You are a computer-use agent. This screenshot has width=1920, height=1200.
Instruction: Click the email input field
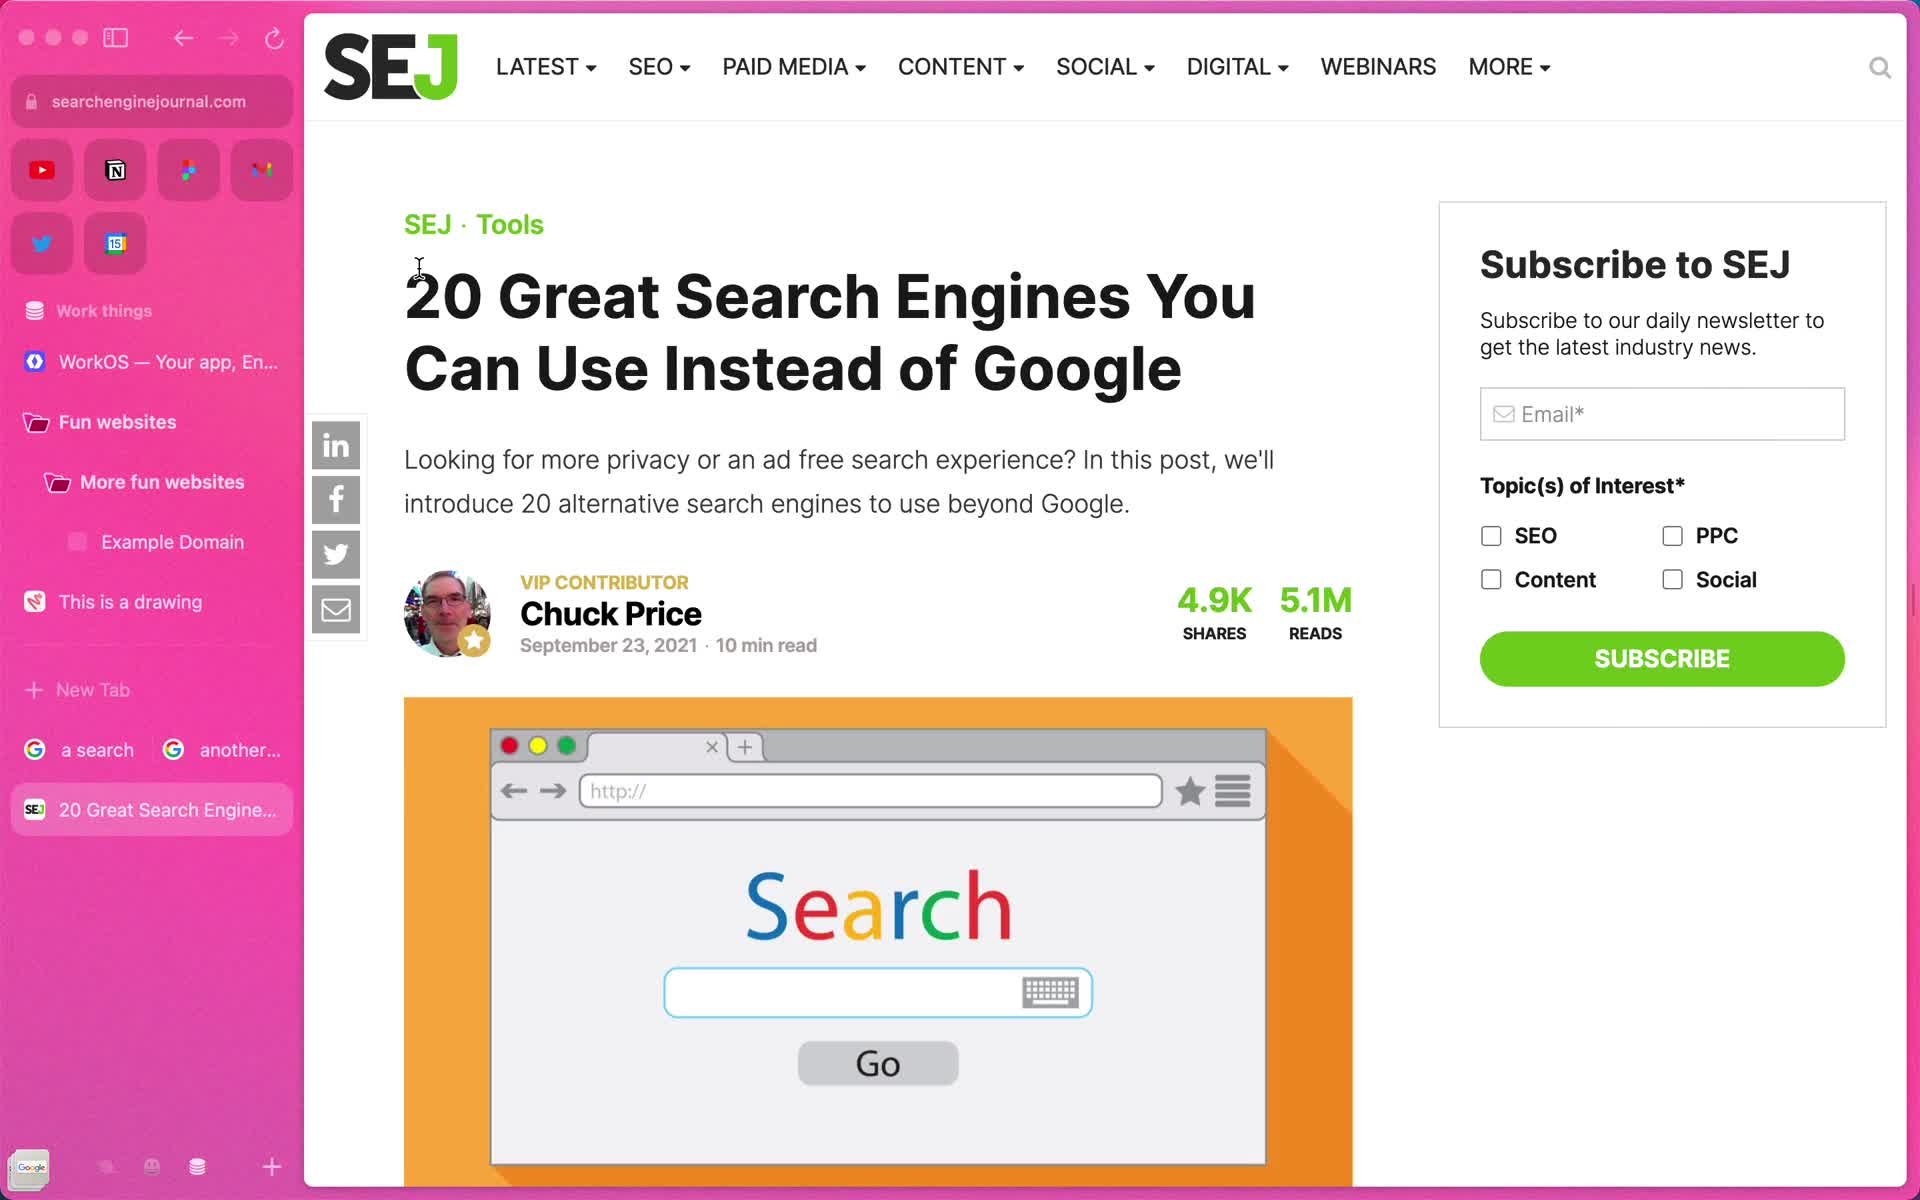1662,413
